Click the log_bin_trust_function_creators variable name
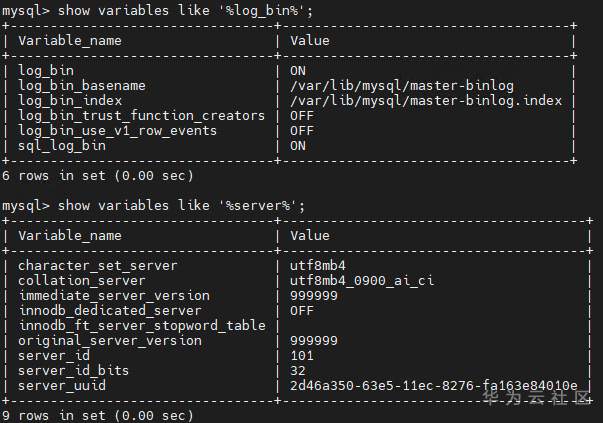The image size is (603, 423). pos(141,116)
